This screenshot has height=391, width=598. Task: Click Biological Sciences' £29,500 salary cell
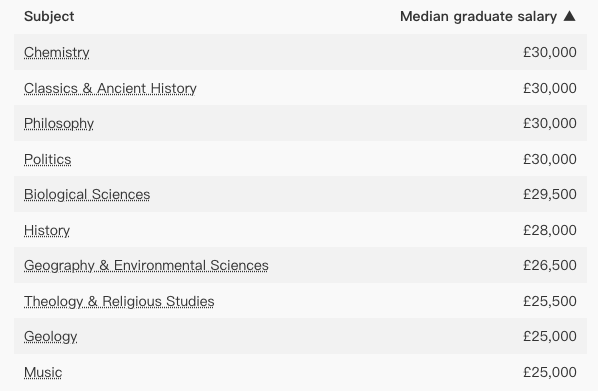pyautogui.click(x=550, y=194)
